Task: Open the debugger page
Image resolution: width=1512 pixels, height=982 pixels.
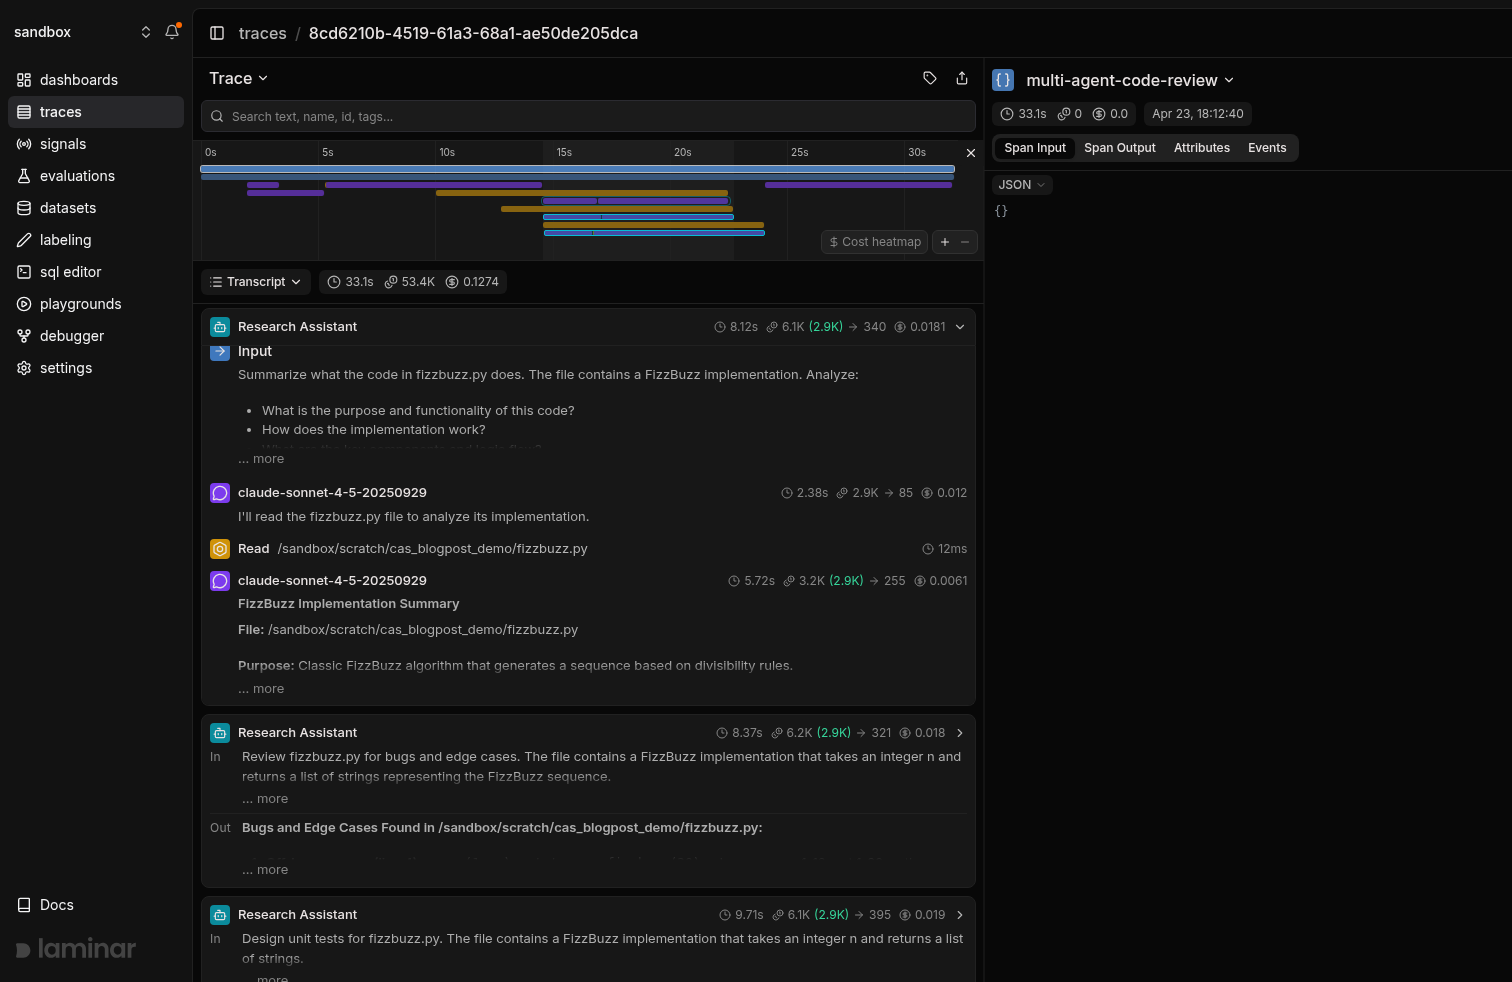Action: (x=96, y=336)
